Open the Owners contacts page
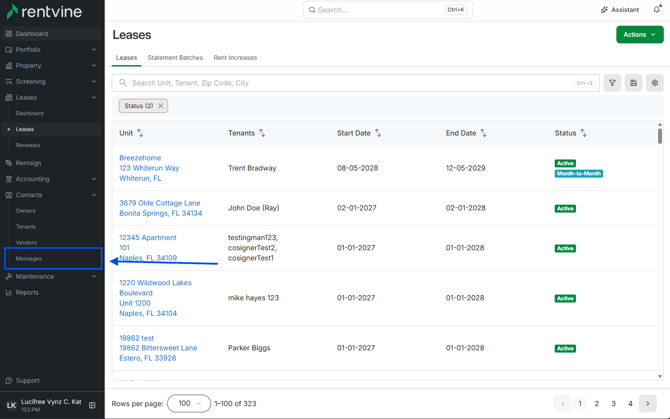Image resolution: width=670 pixels, height=419 pixels. [x=26, y=211]
